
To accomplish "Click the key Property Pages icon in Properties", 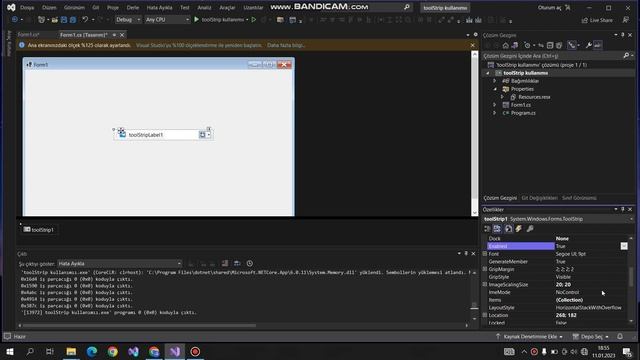I will 530,229.
